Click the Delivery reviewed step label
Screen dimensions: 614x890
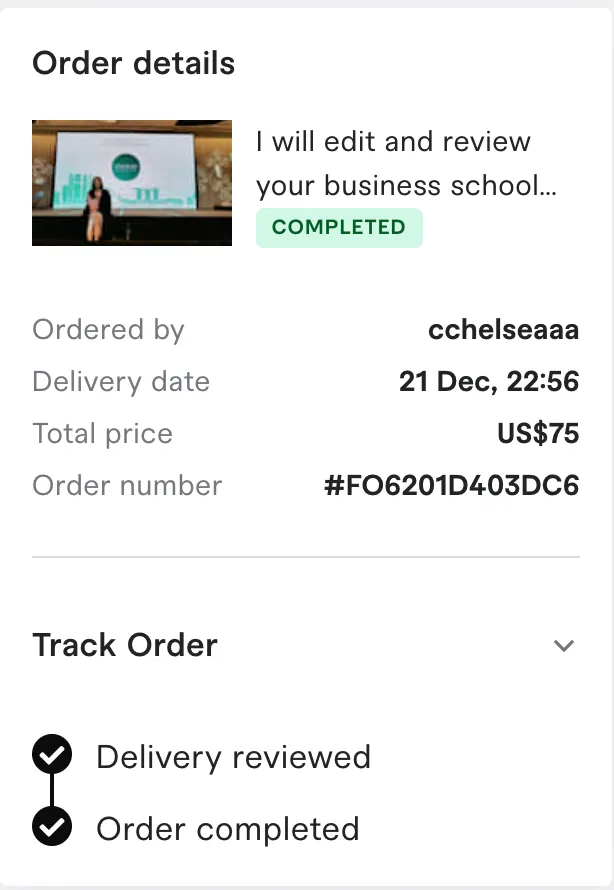(233, 757)
